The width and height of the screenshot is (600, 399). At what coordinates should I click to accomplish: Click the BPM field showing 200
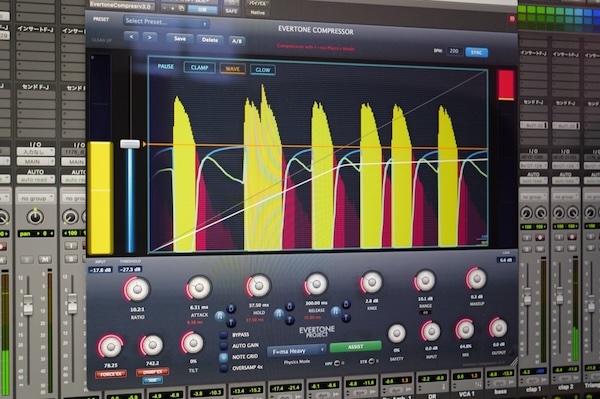[x=454, y=51]
